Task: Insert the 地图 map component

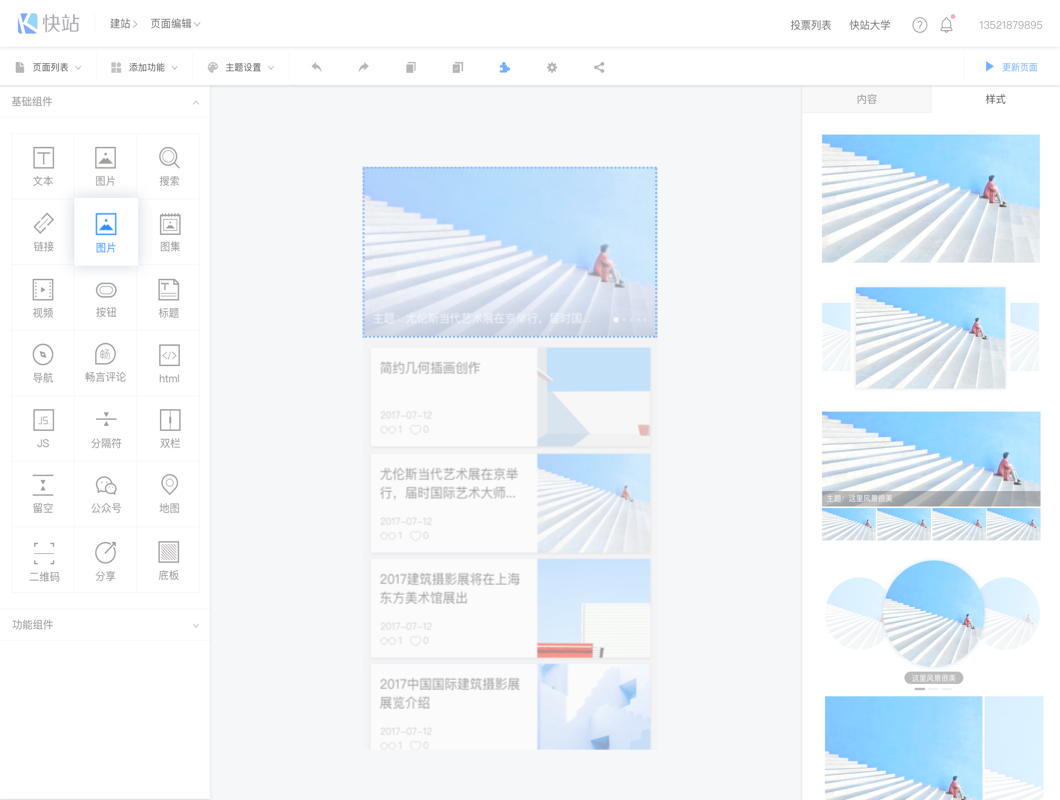Action: (x=169, y=494)
